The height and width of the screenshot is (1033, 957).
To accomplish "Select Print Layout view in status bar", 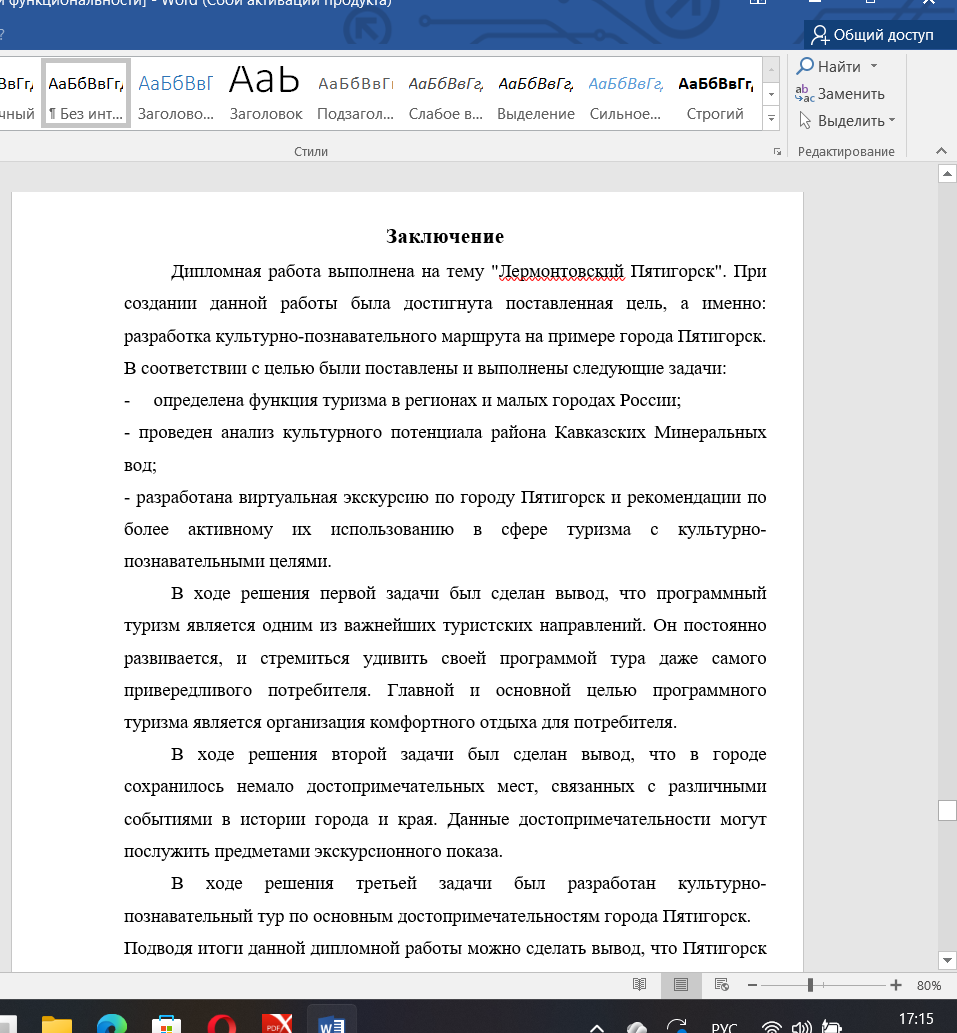I will pos(681,984).
